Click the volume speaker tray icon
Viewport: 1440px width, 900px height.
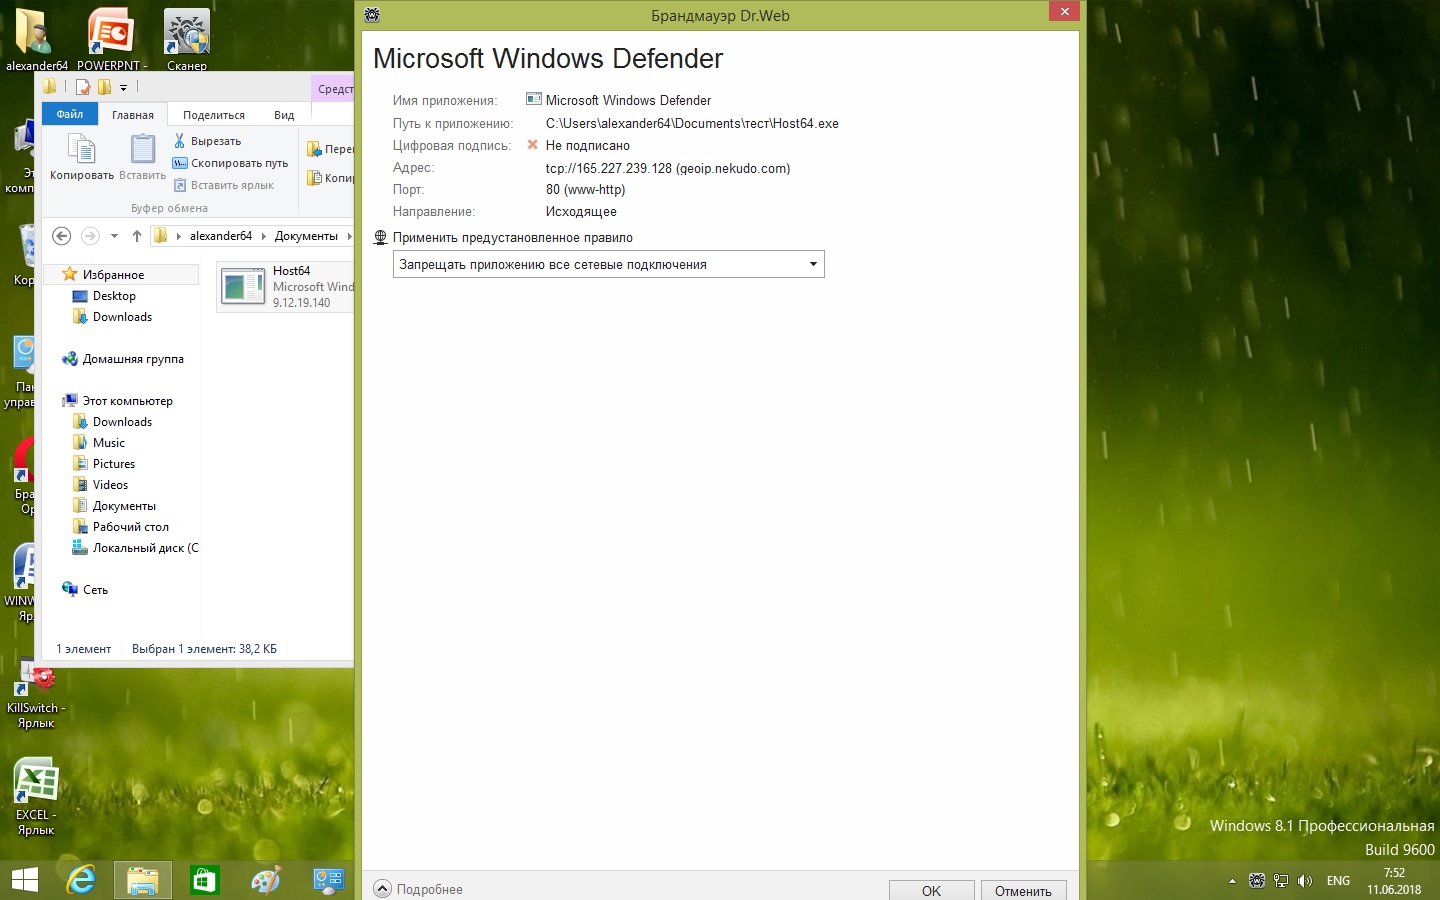pos(1304,881)
